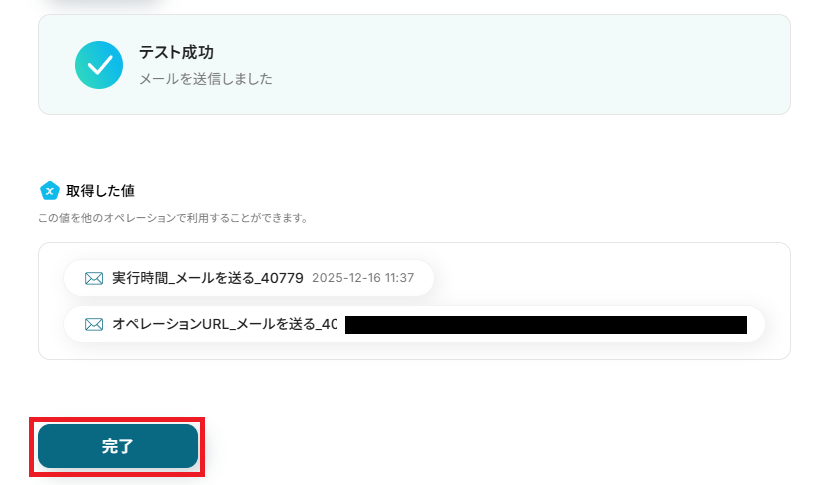Screen dimensions: 829x485
Task: Click the blacked-out URL value bar
Action: pyautogui.click(x=546, y=325)
